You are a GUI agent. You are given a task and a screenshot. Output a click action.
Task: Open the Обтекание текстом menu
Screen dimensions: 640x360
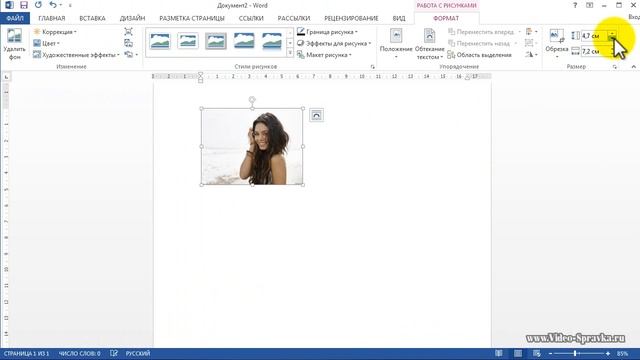[429, 44]
